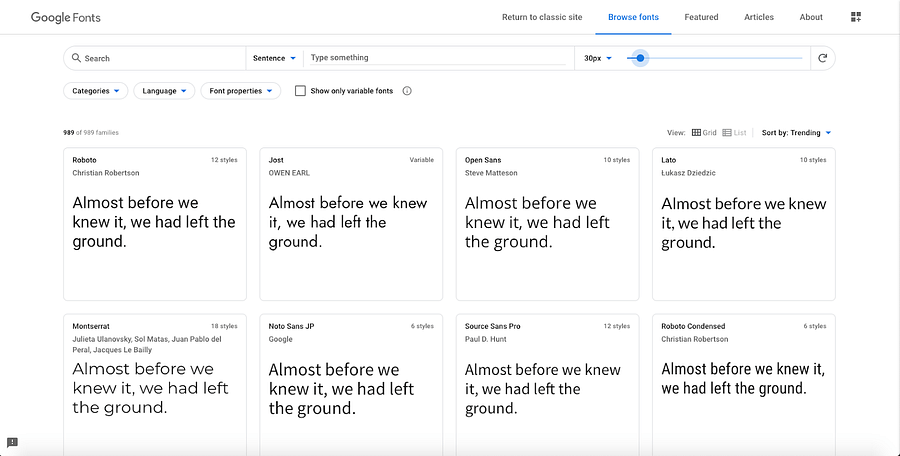
Task: Click the feedback icon at bottom left
Action: pyautogui.click(x=12, y=442)
